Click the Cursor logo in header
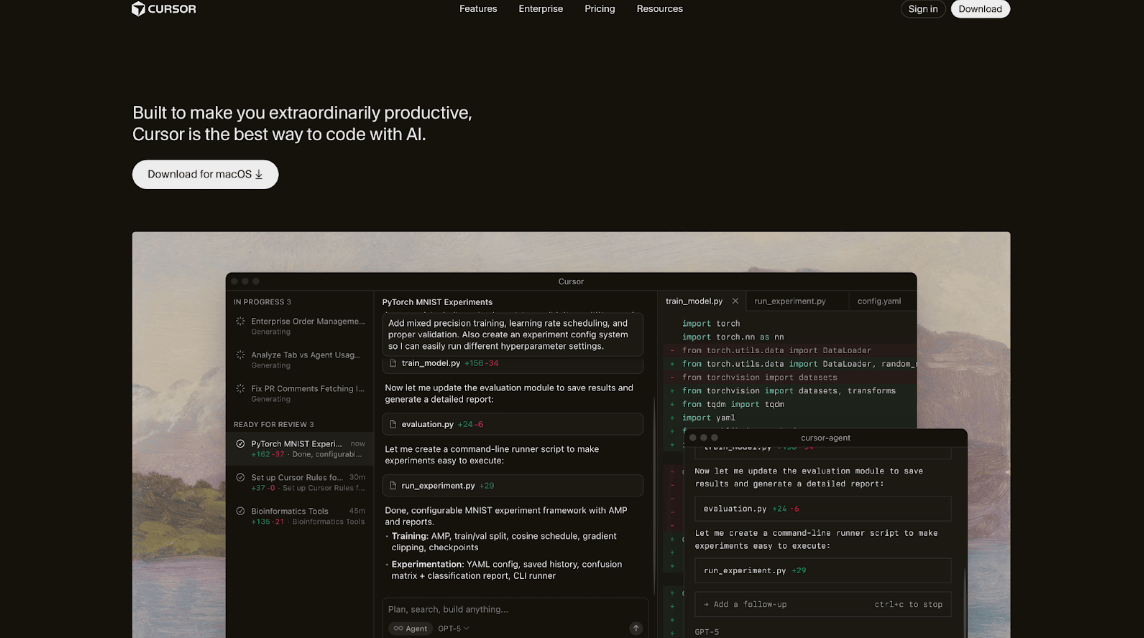The image size is (1144, 638). coord(164,9)
